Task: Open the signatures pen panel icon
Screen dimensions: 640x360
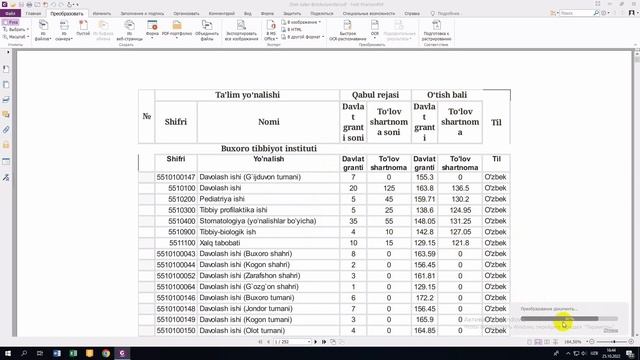Action: (6, 177)
